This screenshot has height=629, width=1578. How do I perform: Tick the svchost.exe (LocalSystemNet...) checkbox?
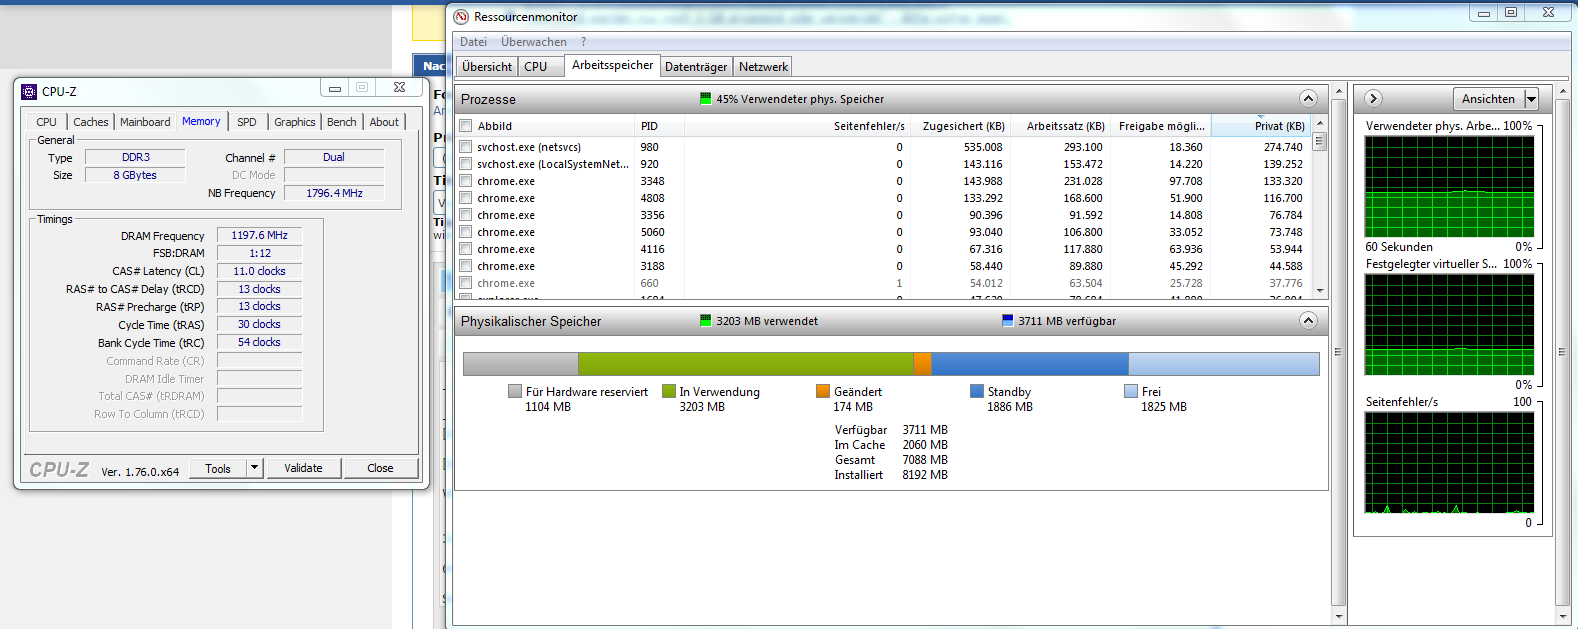tap(465, 164)
